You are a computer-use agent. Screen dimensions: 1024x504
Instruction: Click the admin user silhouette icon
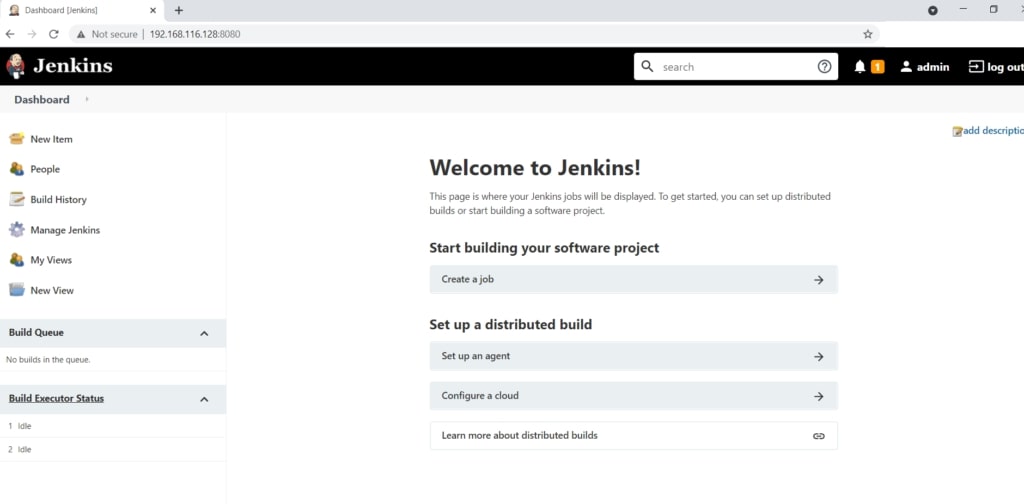tap(906, 67)
